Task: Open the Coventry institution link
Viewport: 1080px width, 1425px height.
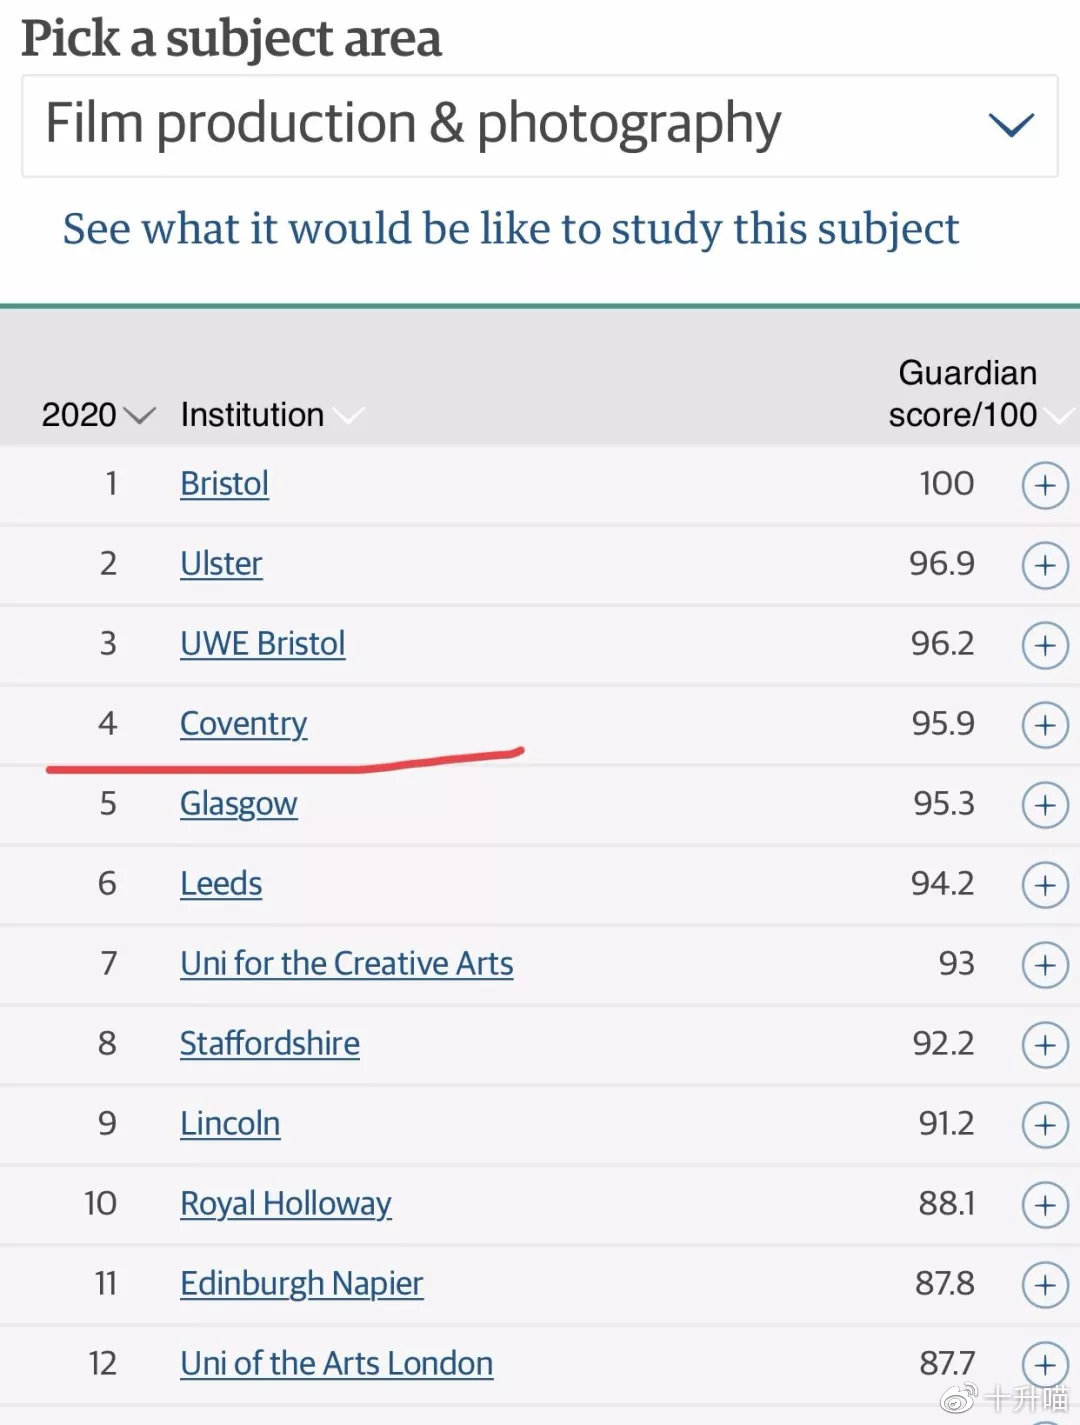Action: point(243,724)
